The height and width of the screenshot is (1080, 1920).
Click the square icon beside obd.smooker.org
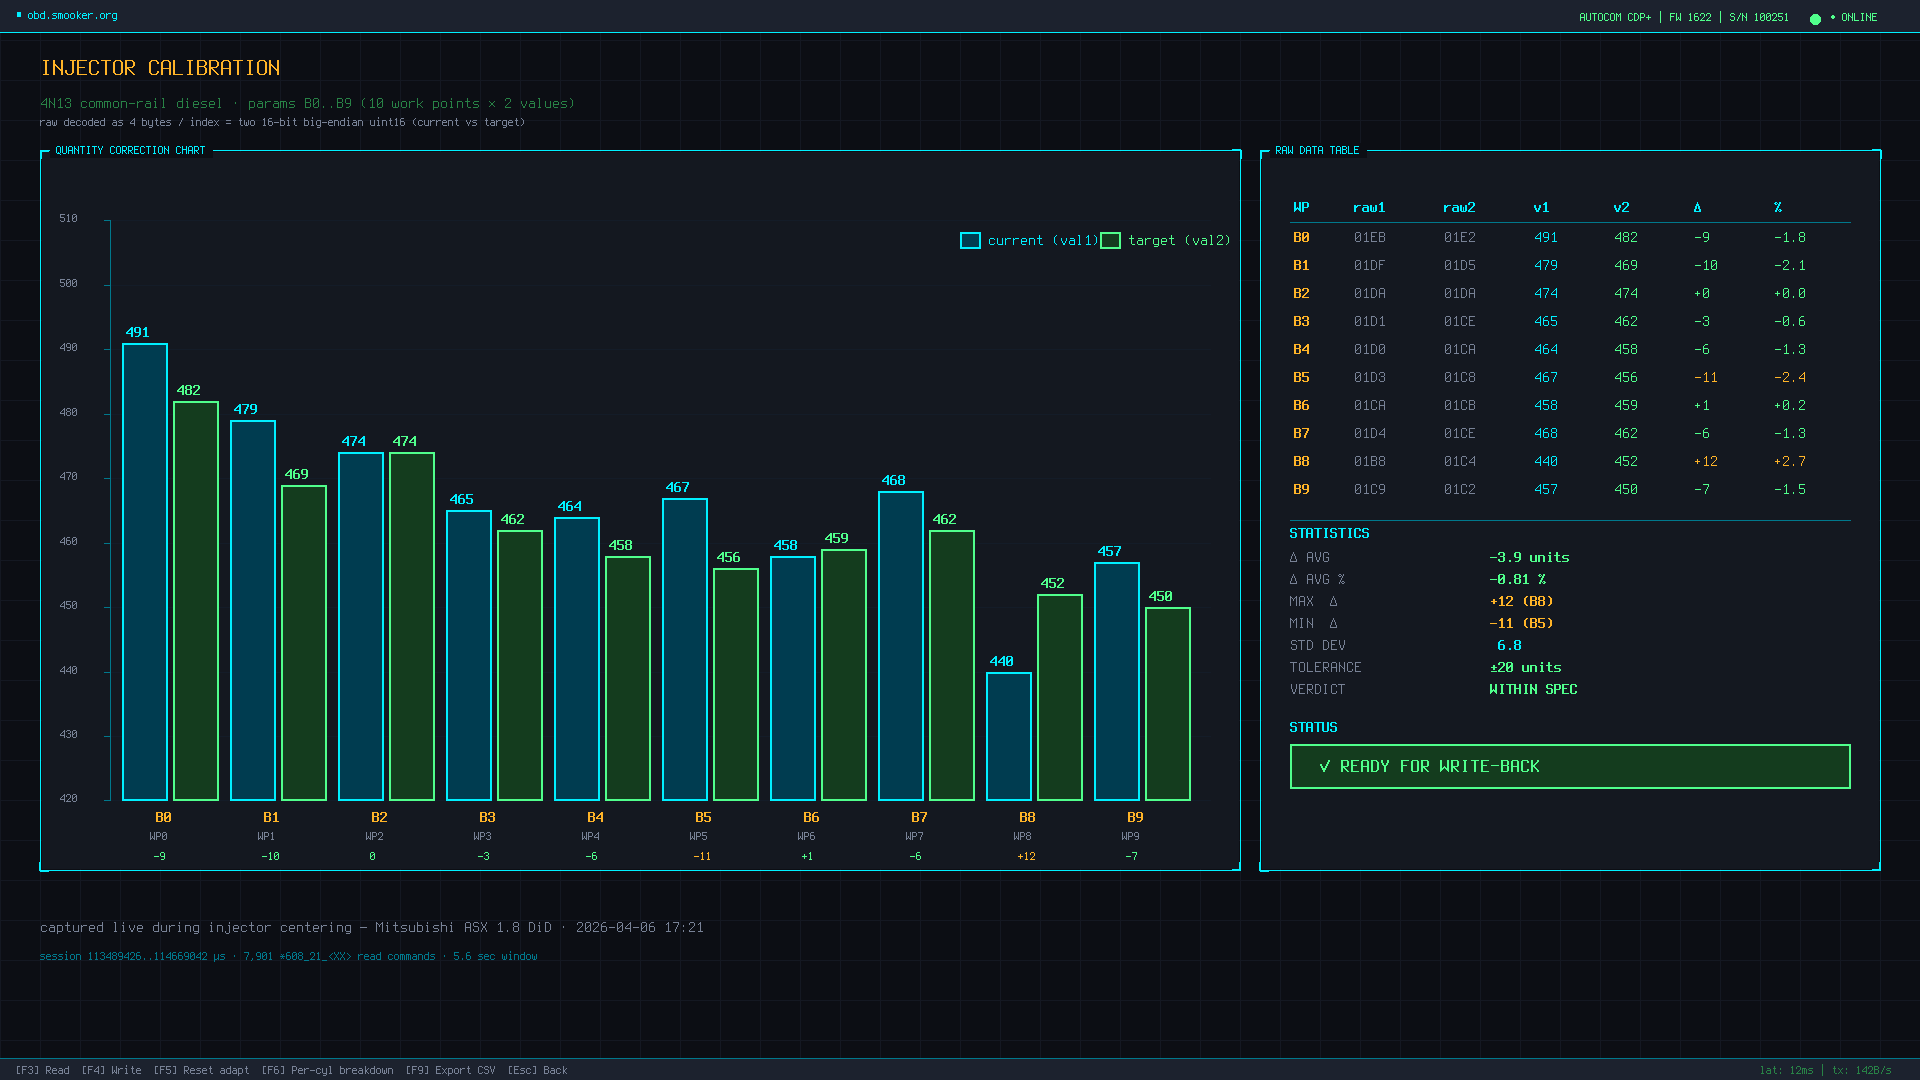tap(17, 15)
